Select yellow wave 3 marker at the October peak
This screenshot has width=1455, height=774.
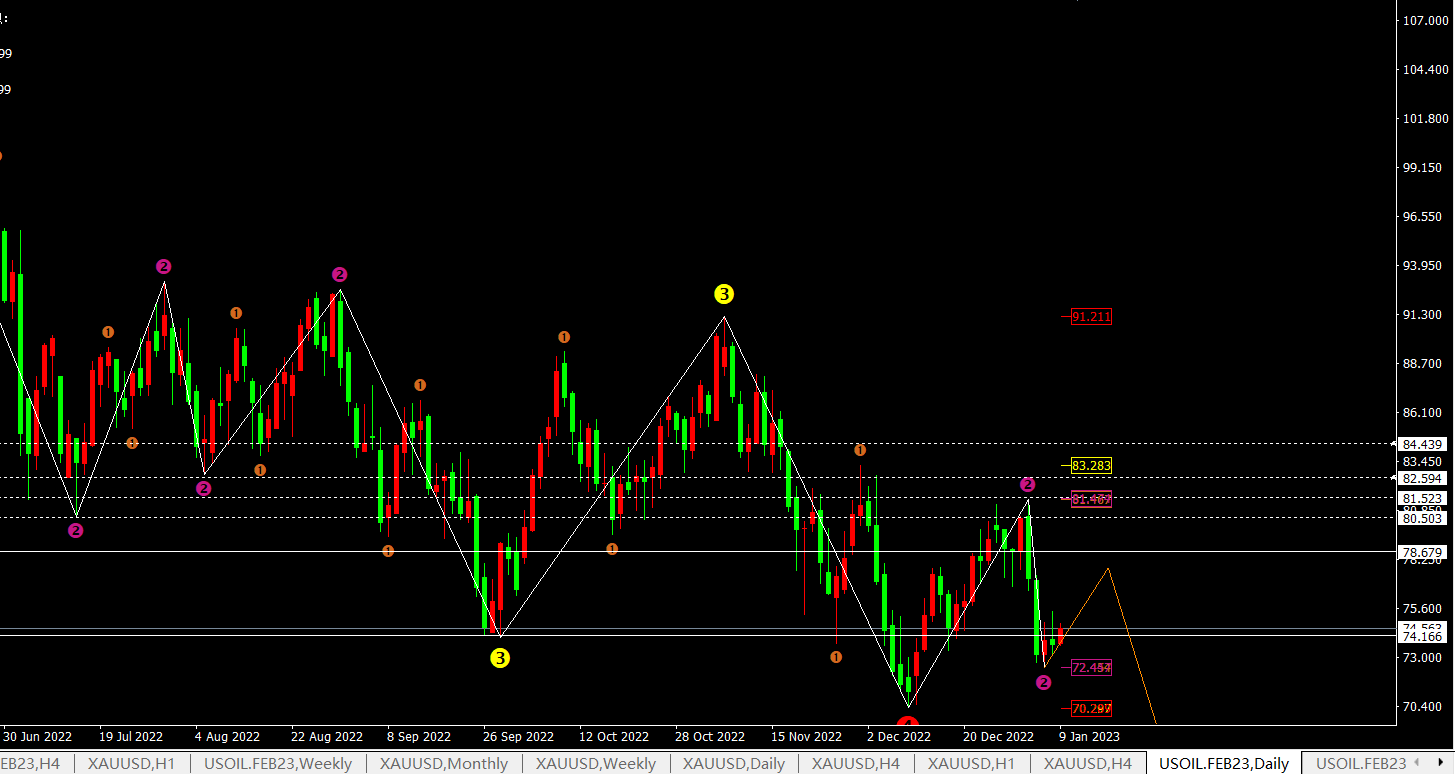[x=724, y=294]
